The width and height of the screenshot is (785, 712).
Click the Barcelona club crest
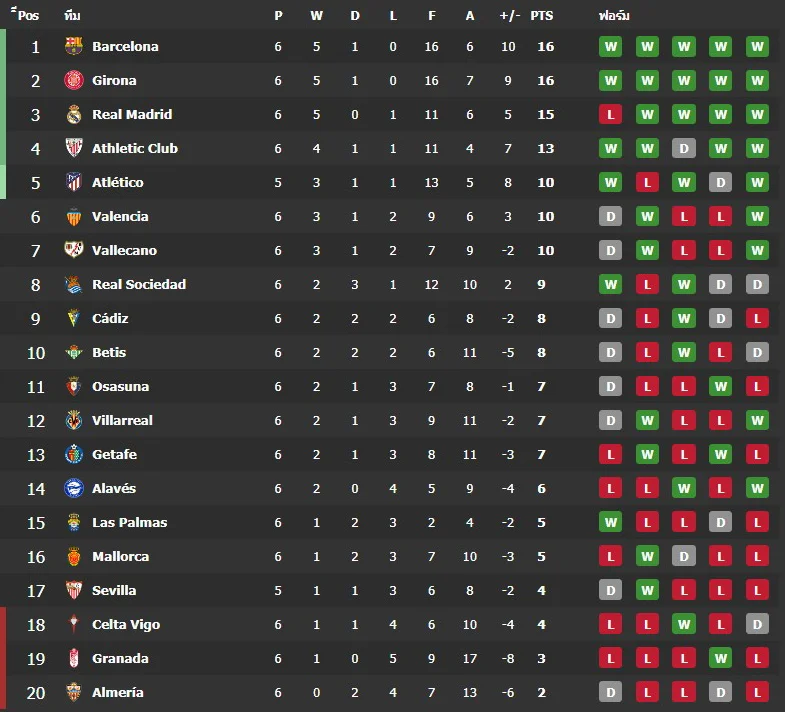[x=74, y=46]
